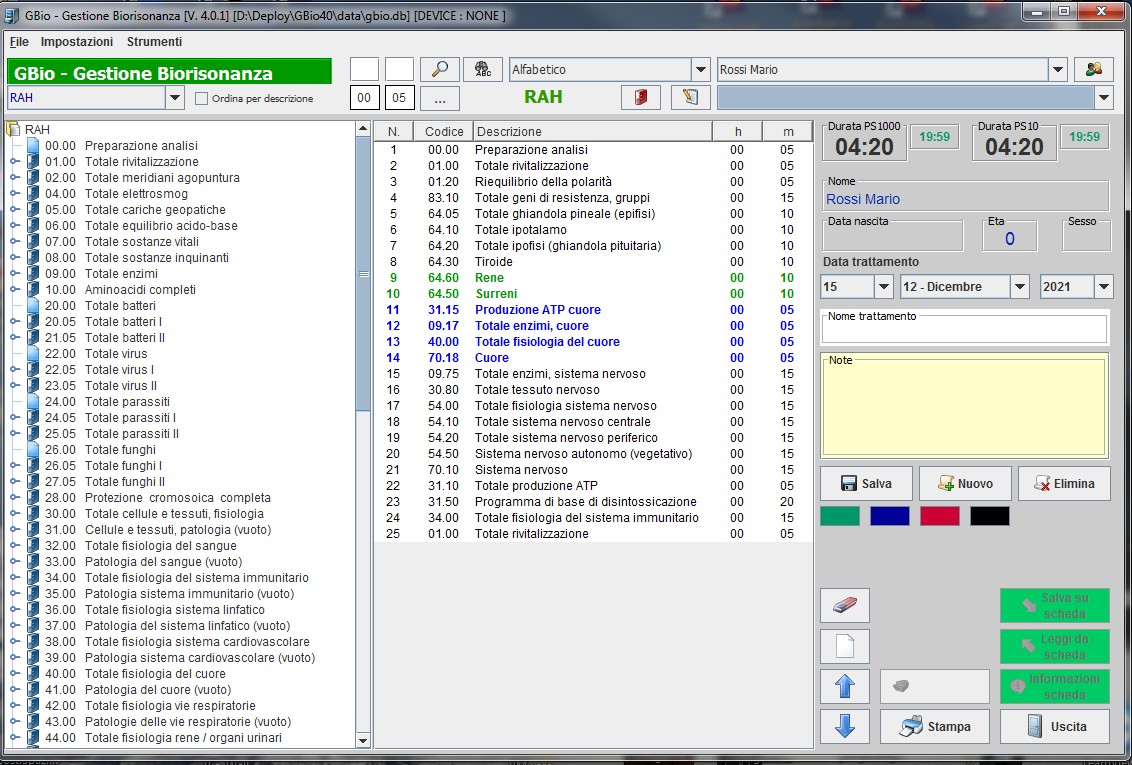Click the globe ABC icon button
Image resolution: width=1132 pixels, height=765 pixels.
(483, 69)
